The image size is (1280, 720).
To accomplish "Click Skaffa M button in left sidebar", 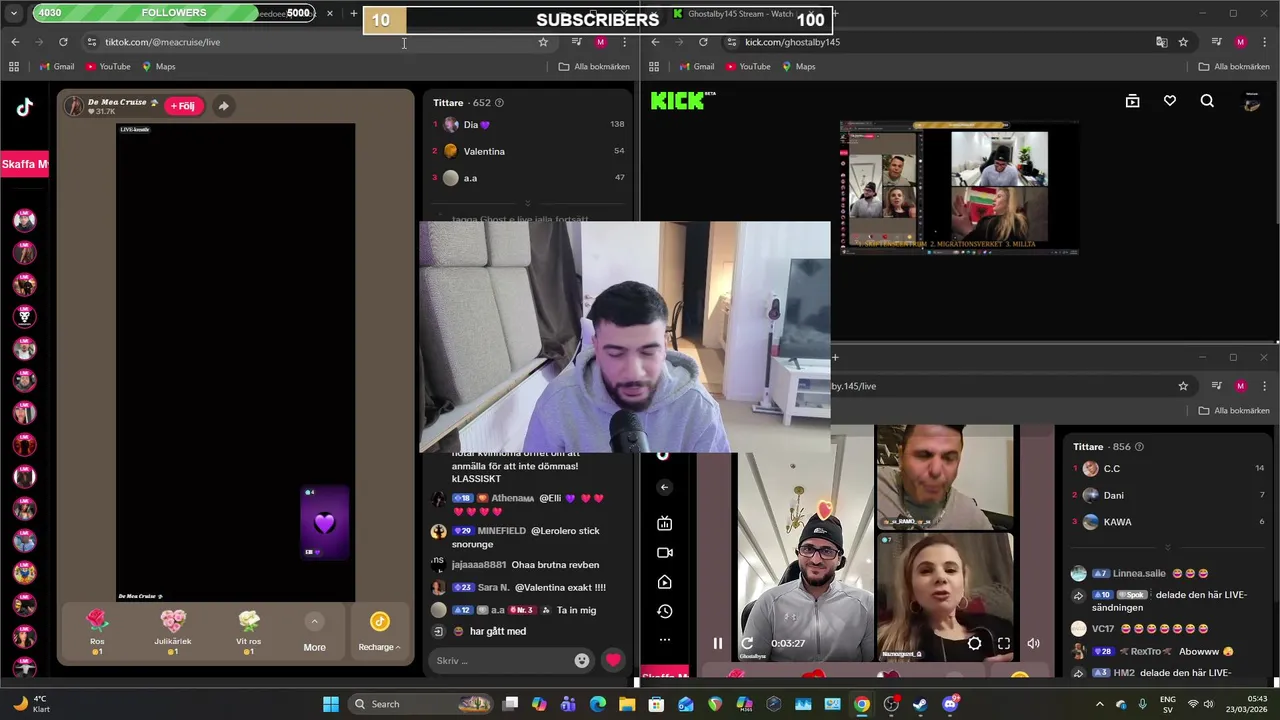I will click(x=24, y=164).
